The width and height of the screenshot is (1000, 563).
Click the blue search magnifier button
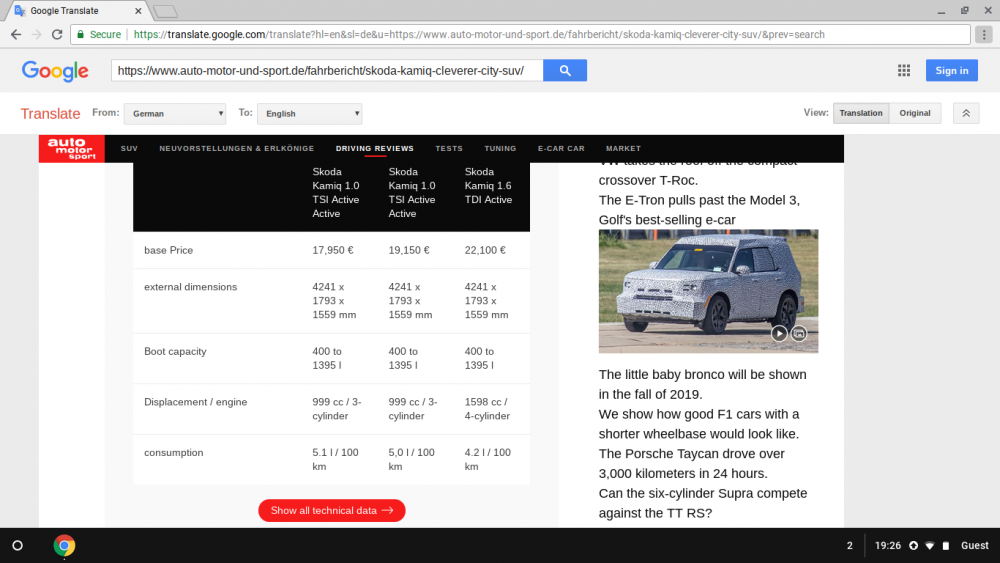click(565, 71)
